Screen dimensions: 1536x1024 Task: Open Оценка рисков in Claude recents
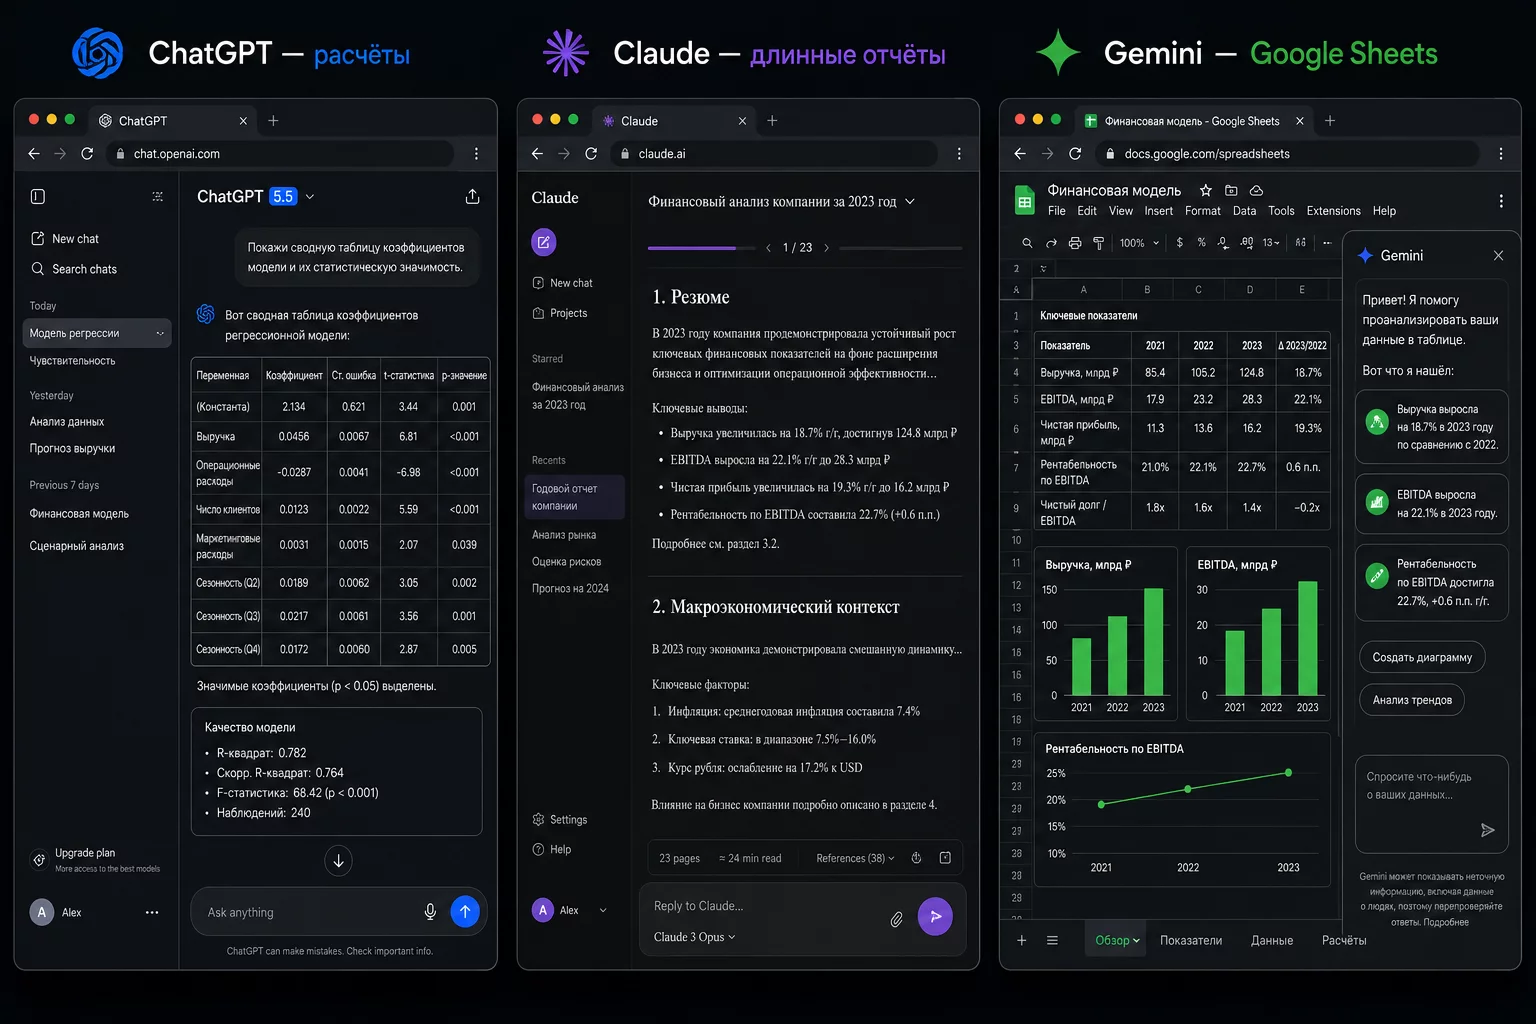[566, 561]
